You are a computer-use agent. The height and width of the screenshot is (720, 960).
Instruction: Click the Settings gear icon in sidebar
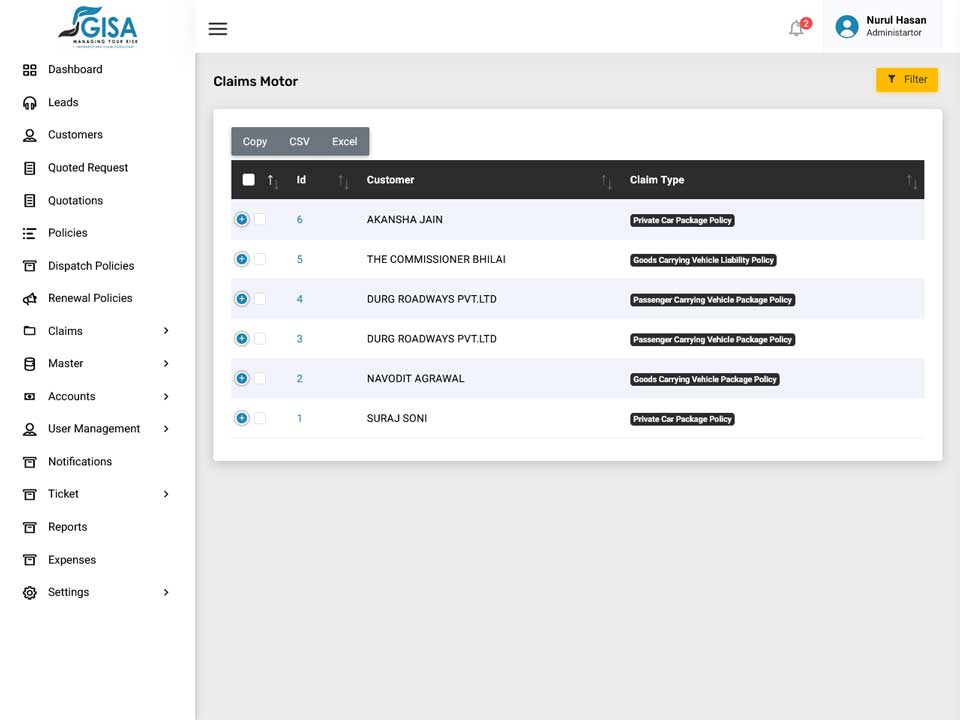29,593
